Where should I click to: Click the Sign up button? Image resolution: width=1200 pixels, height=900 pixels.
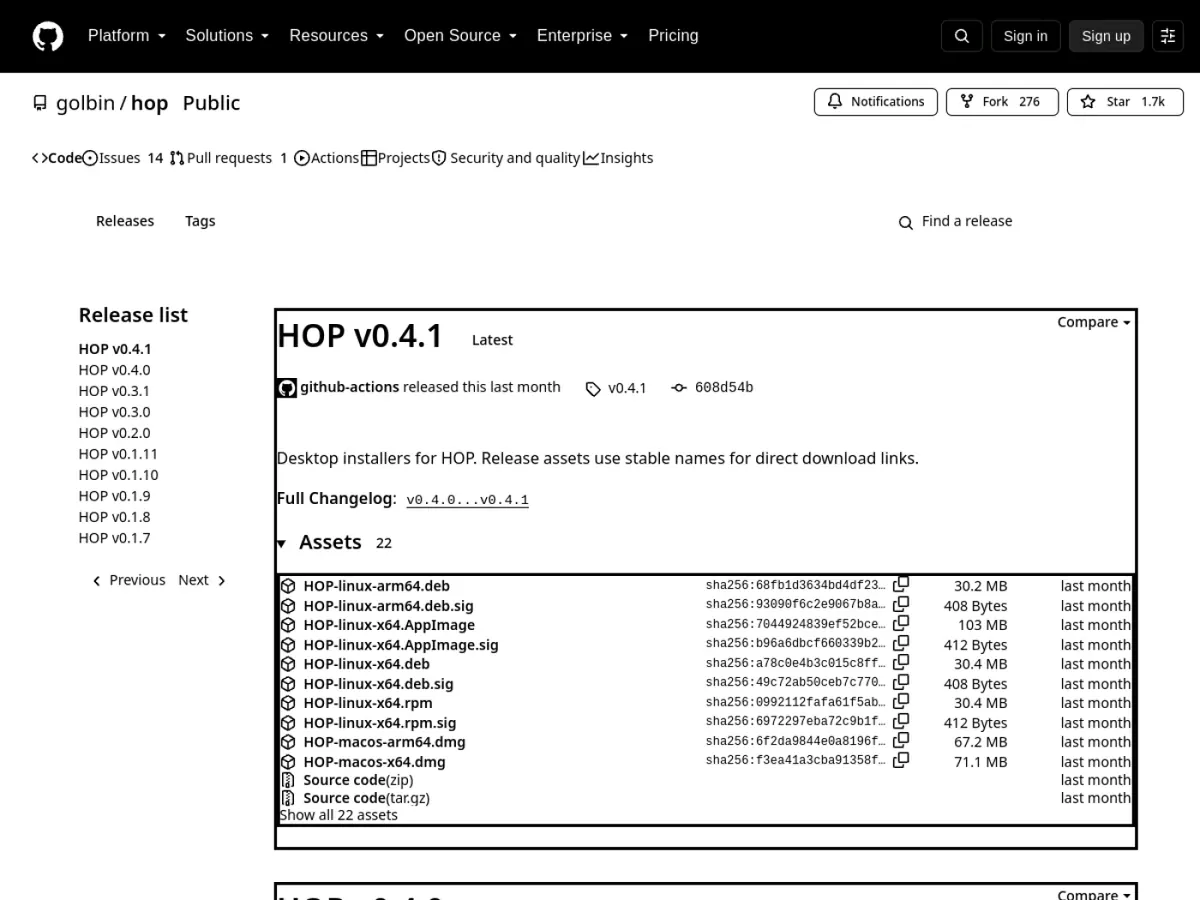click(x=1106, y=36)
